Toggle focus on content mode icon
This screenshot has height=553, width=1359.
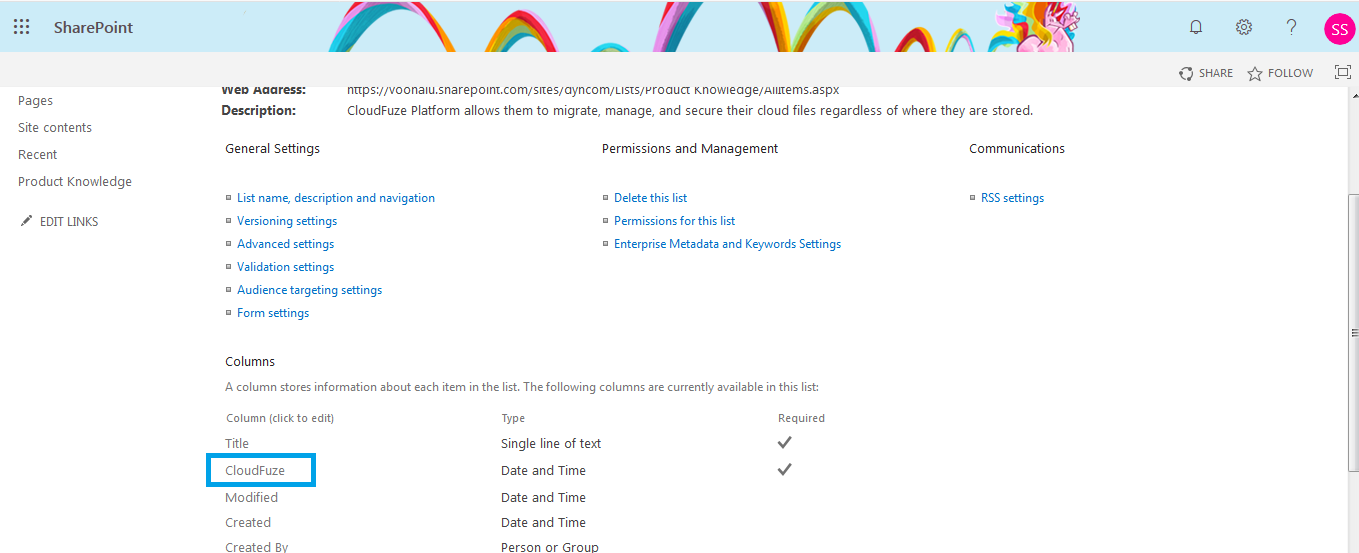tap(1343, 72)
